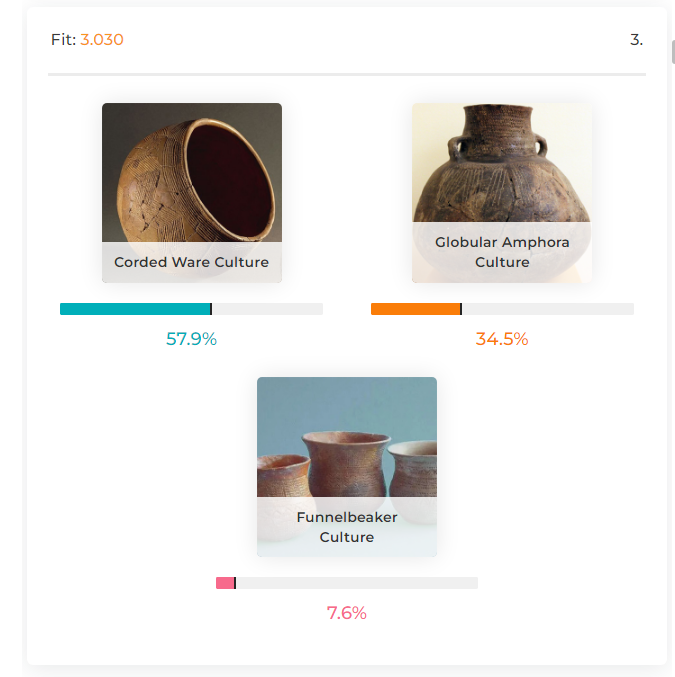The height and width of the screenshot is (677, 675).
Task: Click the Fit: label text
Action: pyautogui.click(x=63, y=40)
